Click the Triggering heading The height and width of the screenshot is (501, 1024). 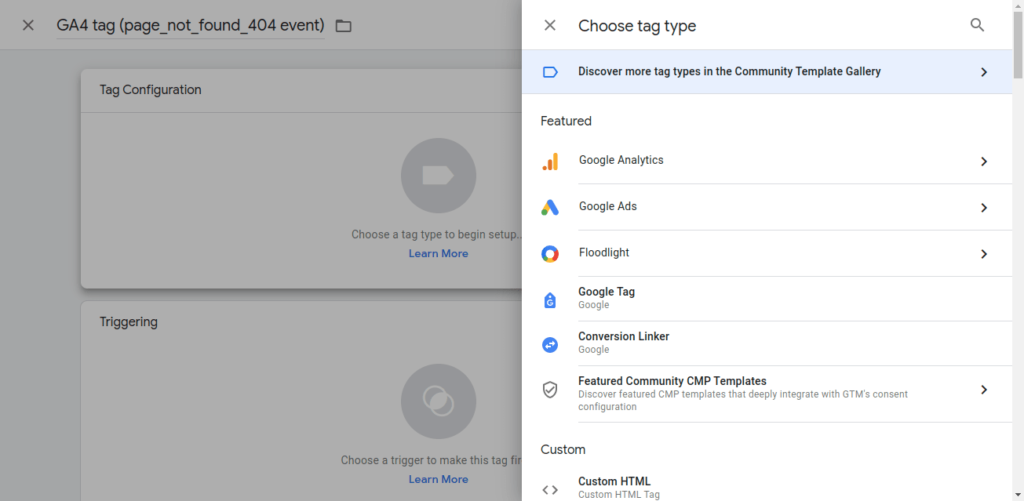[x=129, y=322]
